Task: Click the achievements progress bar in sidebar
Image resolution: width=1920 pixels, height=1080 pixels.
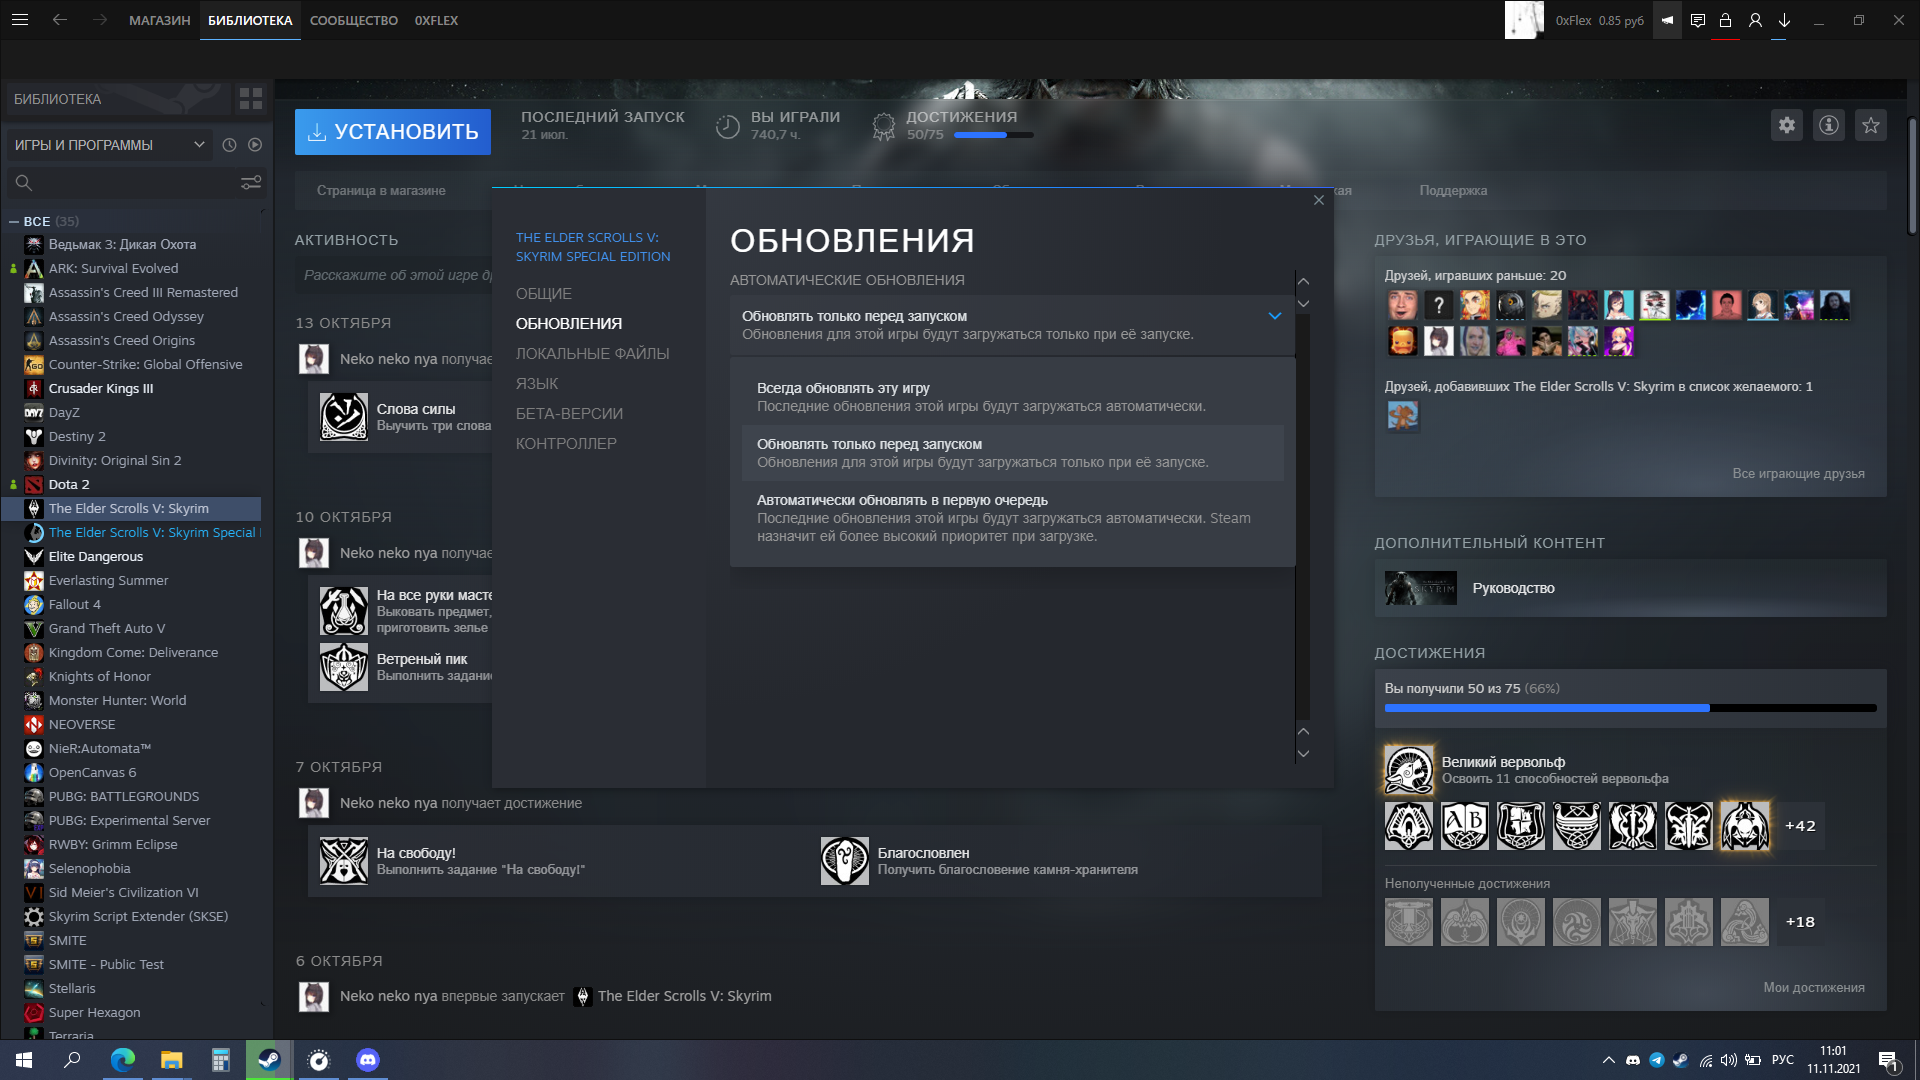Action: pyautogui.click(x=1629, y=708)
